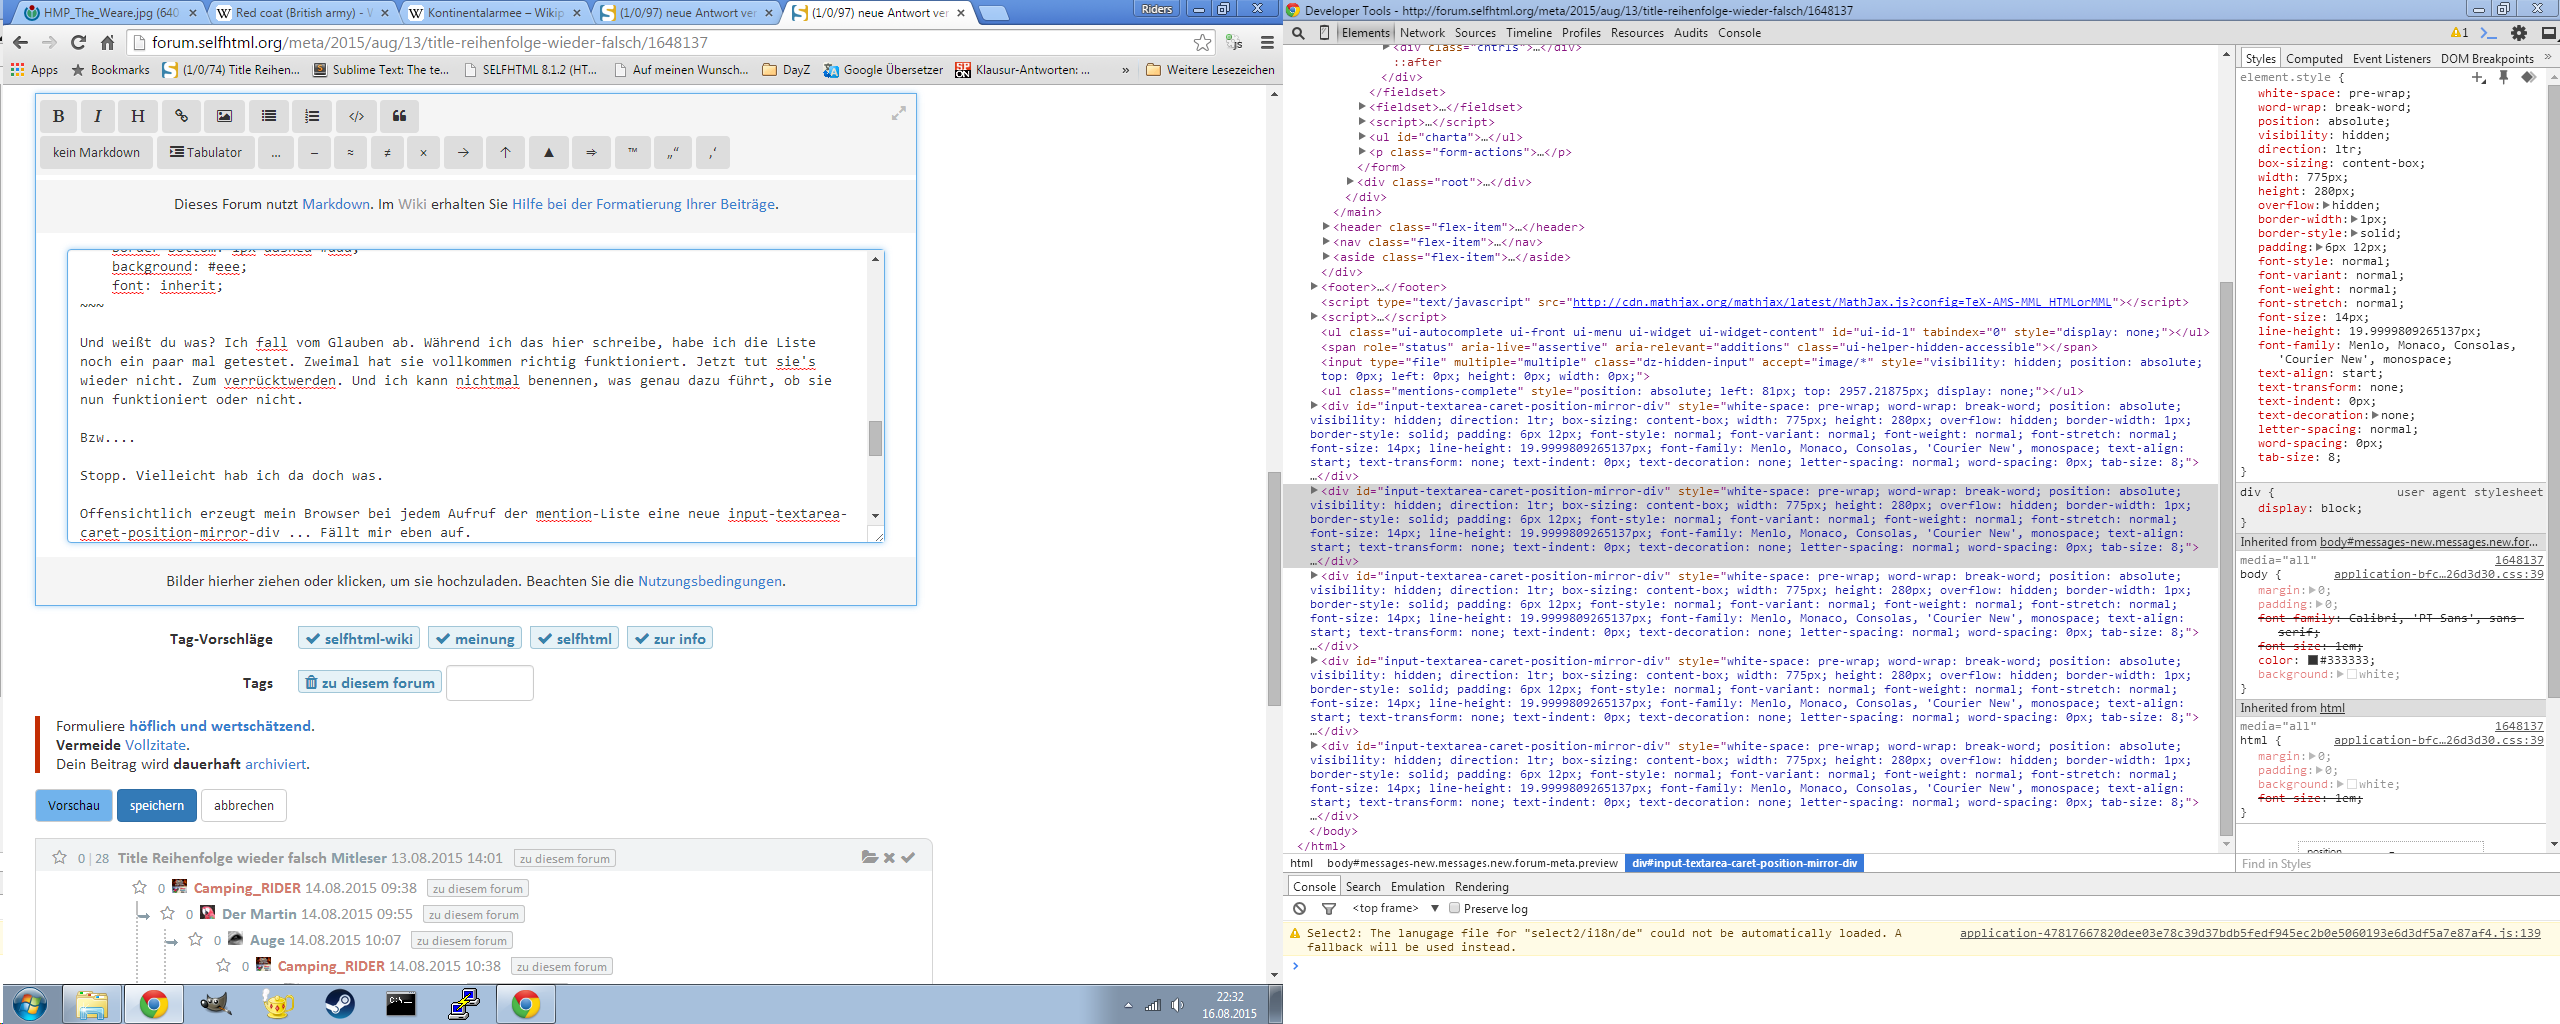Image resolution: width=2560 pixels, height=1024 pixels.
Task: Show more bookmarks with the chevron
Action: (x=1126, y=70)
